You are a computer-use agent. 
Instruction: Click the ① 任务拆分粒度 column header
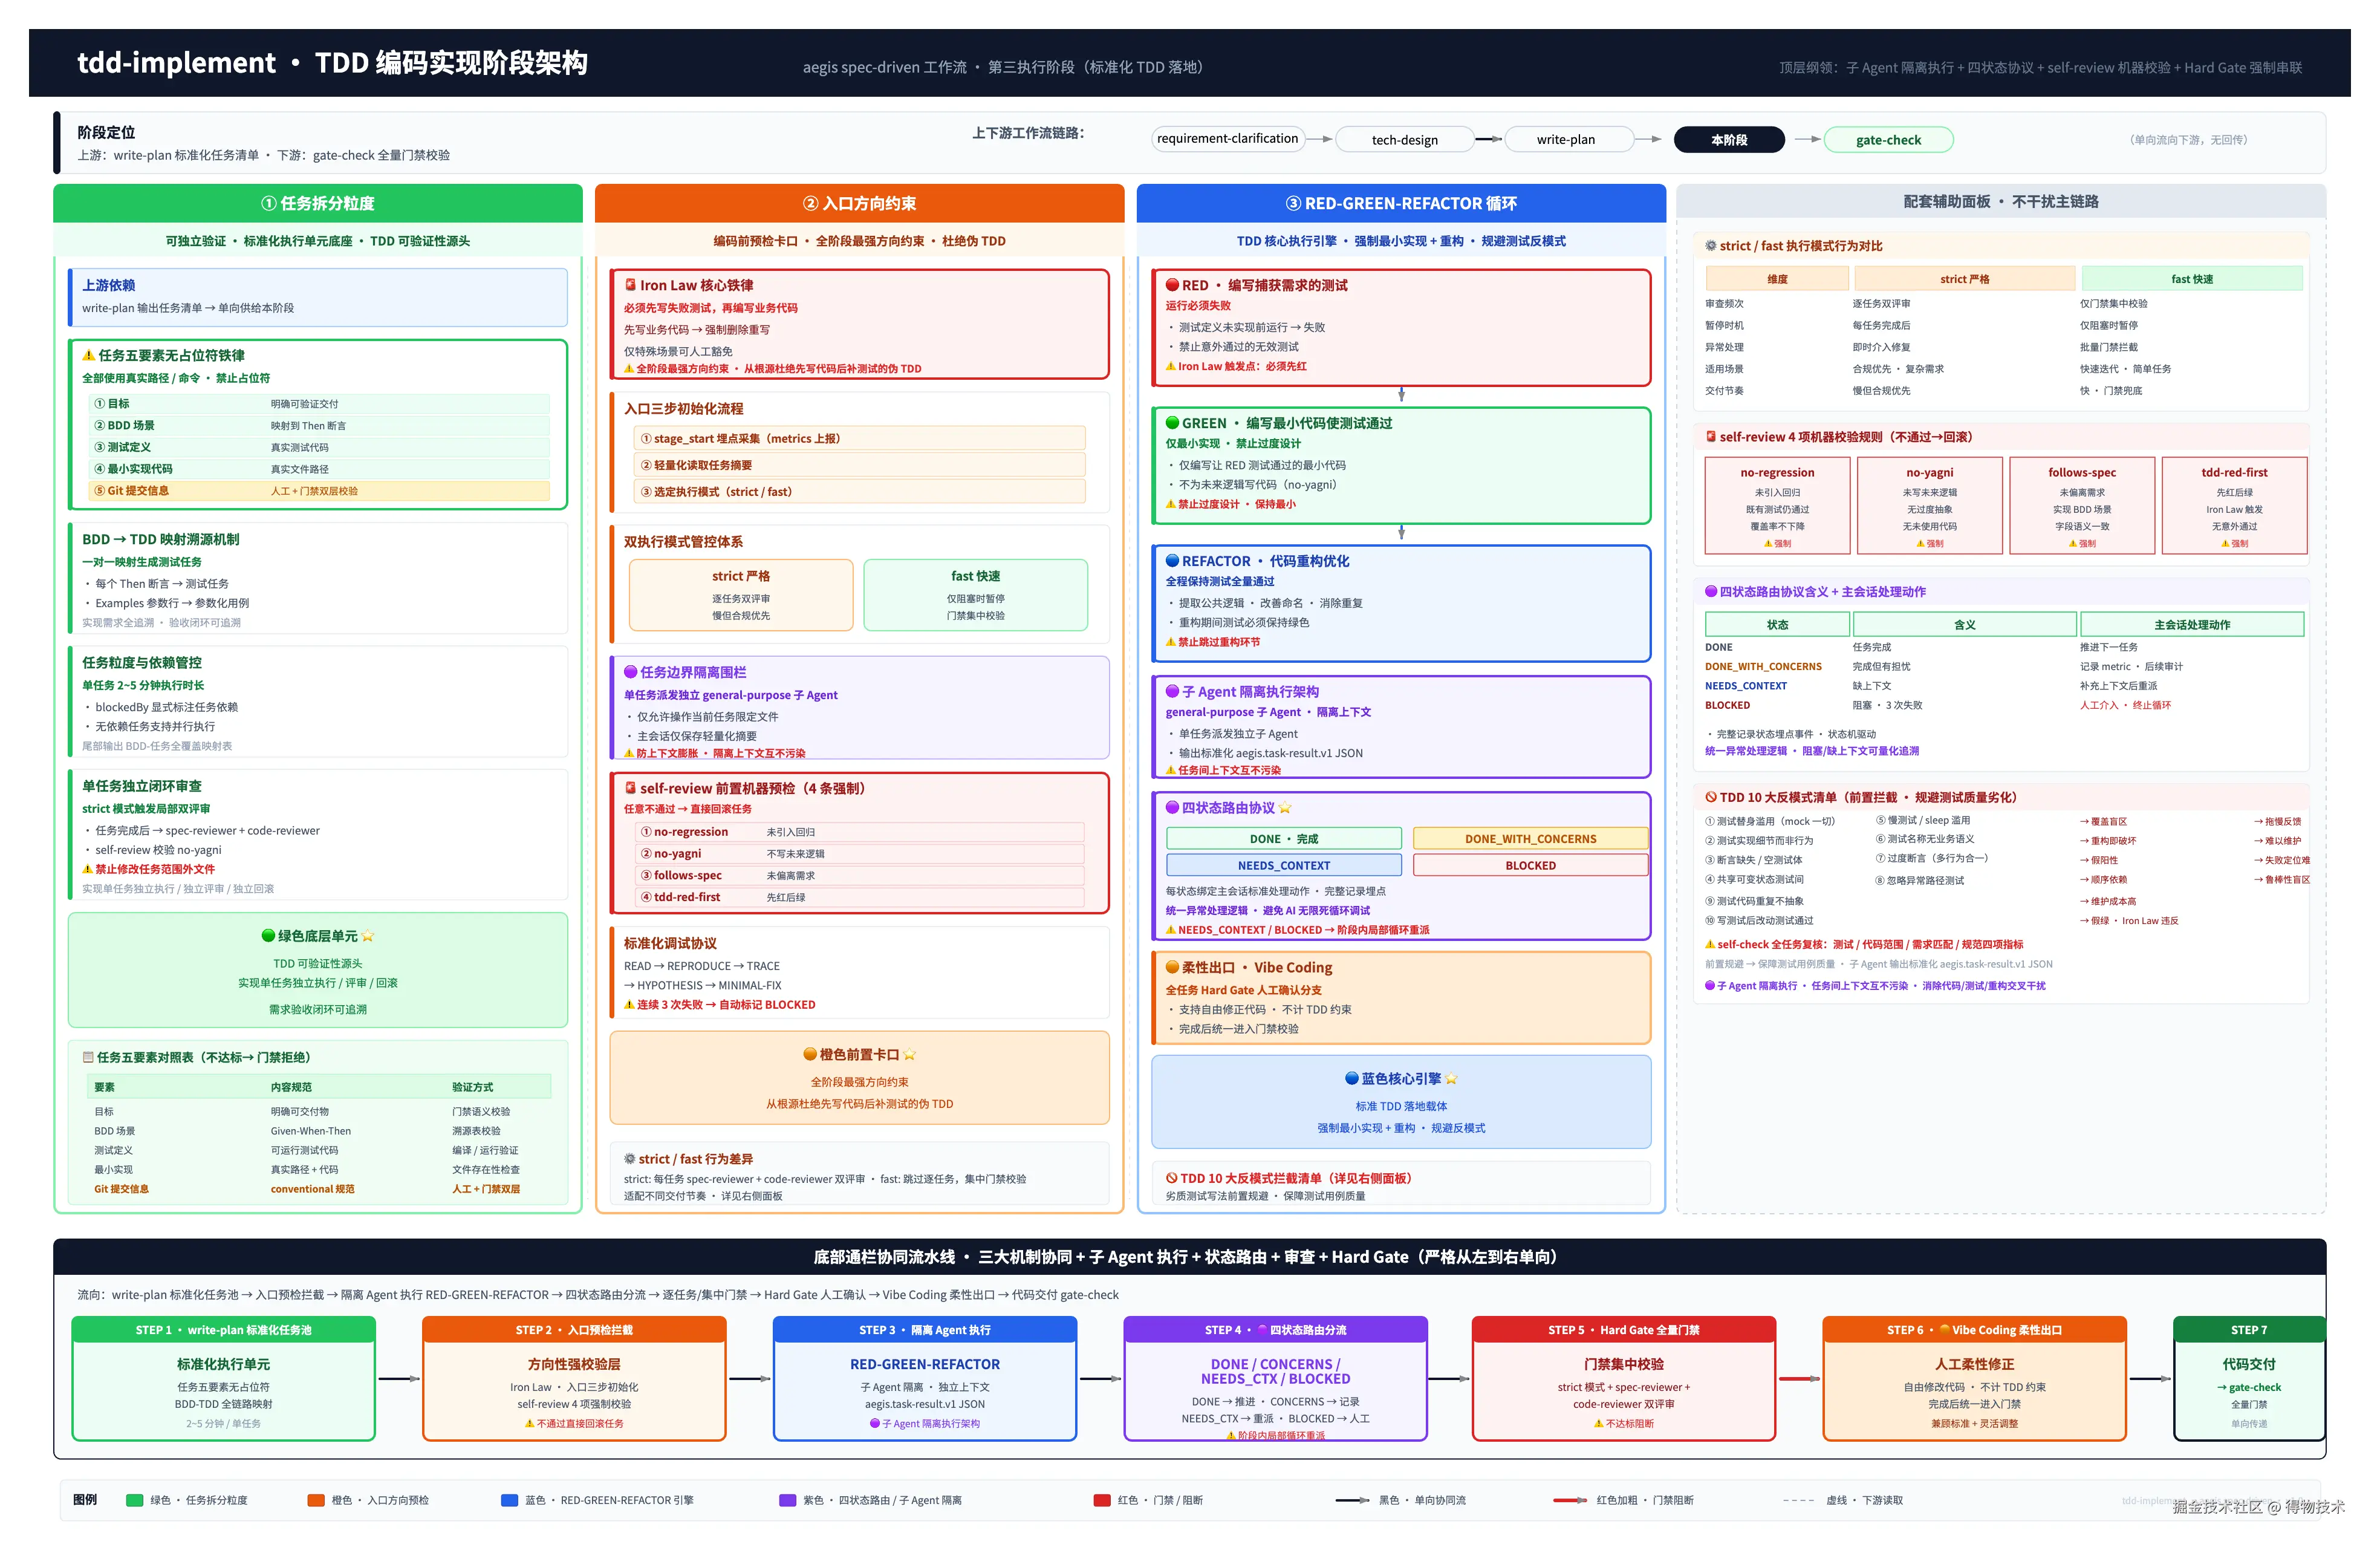point(318,203)
